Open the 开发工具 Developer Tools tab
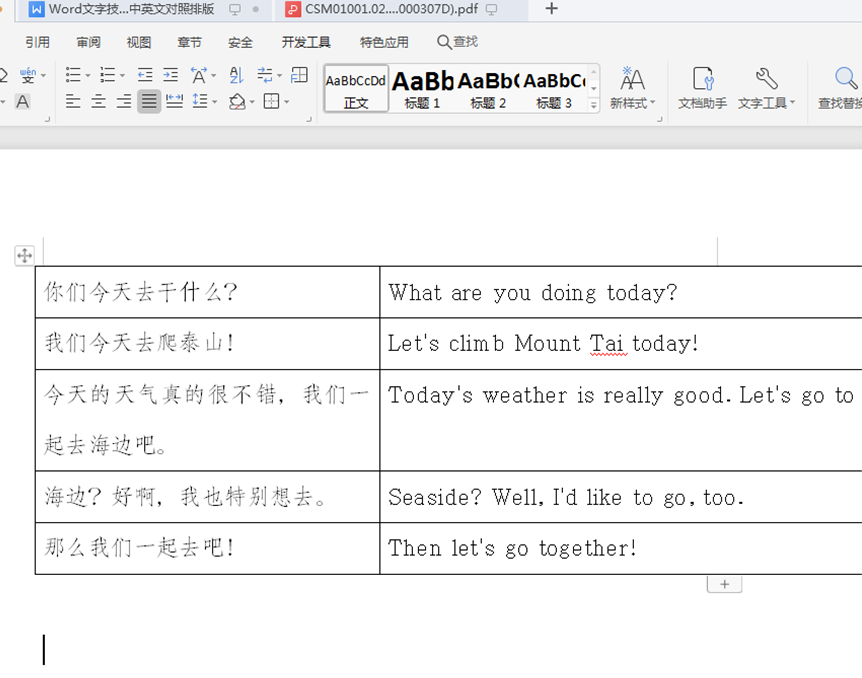 [306, 42]
